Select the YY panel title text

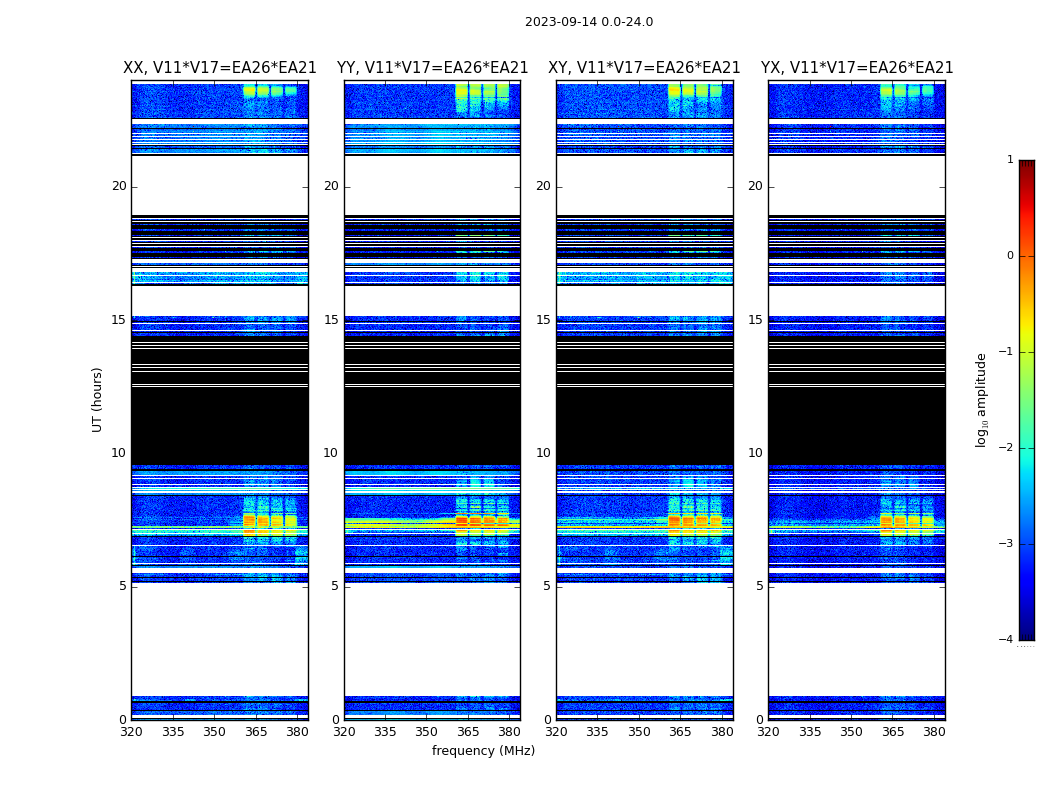click(x=432, y=68)
